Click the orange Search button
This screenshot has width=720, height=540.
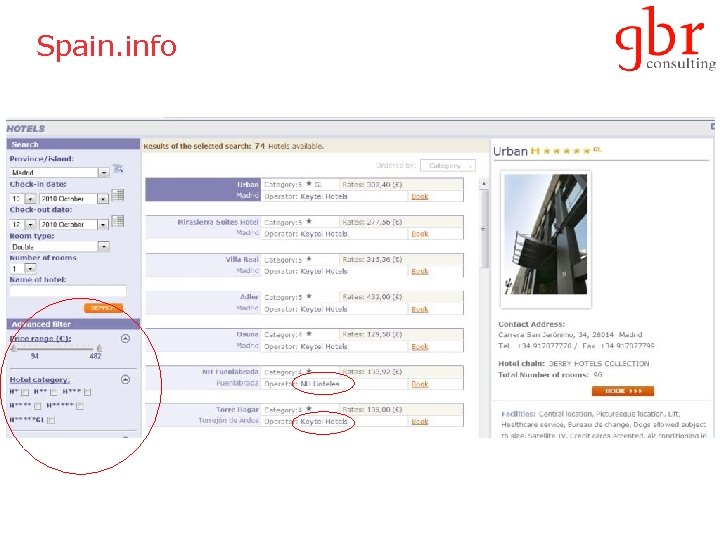pos(103,308)
